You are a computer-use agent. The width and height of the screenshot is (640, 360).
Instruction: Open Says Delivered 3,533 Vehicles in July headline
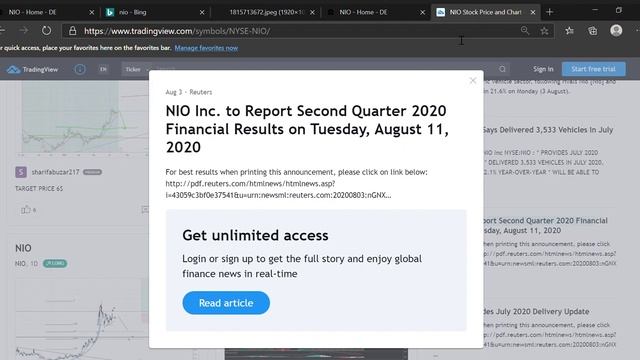pyautogui.click(x=548, y=130)
